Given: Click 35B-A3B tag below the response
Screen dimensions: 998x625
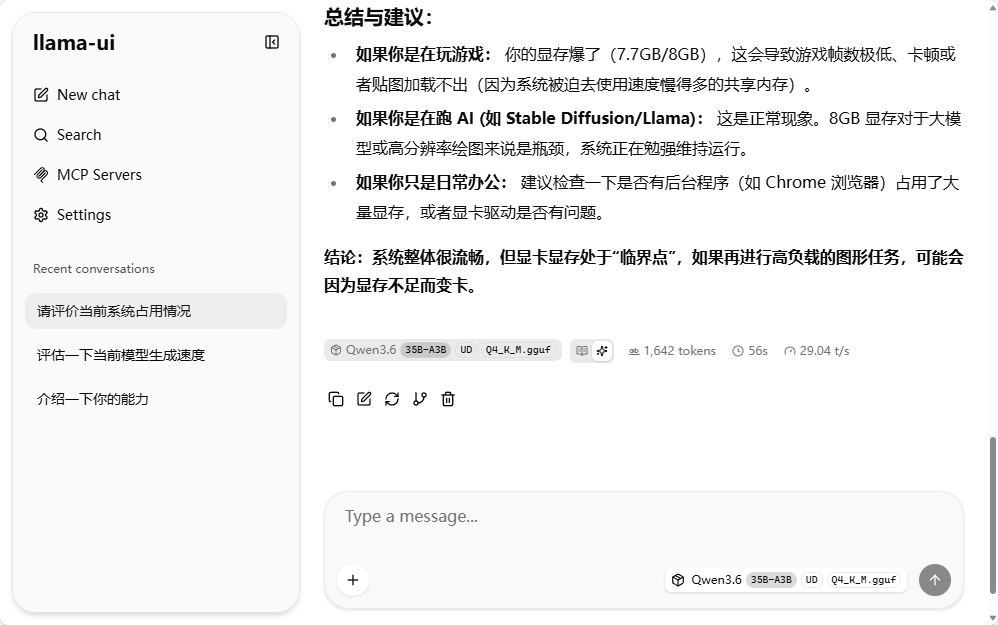Looking at the screenshot, I should (426, 350).
